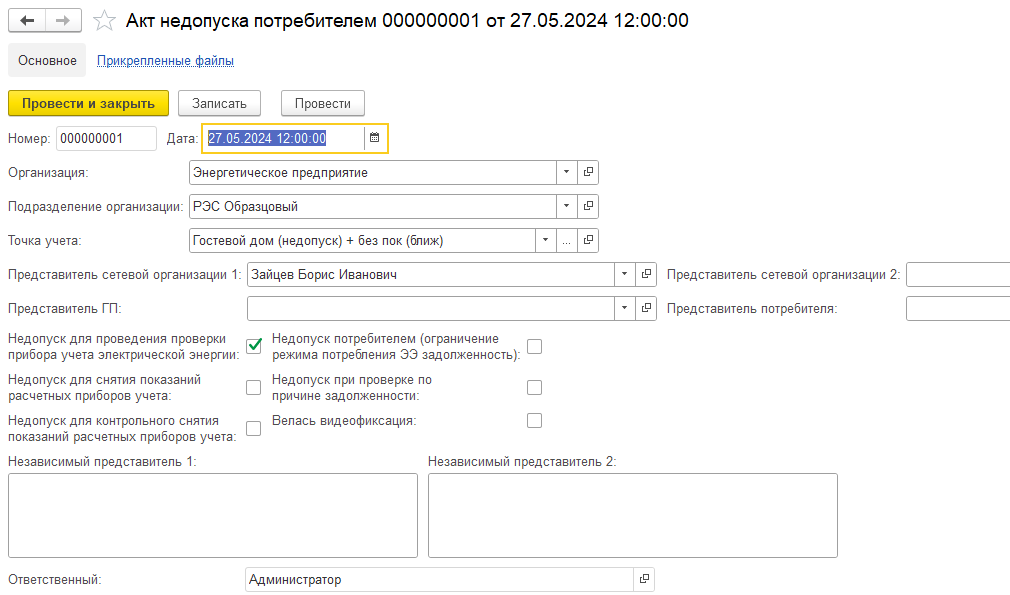Click the back navigation arrow
This screenshot has width=1010, height=595.
(27, 21)
